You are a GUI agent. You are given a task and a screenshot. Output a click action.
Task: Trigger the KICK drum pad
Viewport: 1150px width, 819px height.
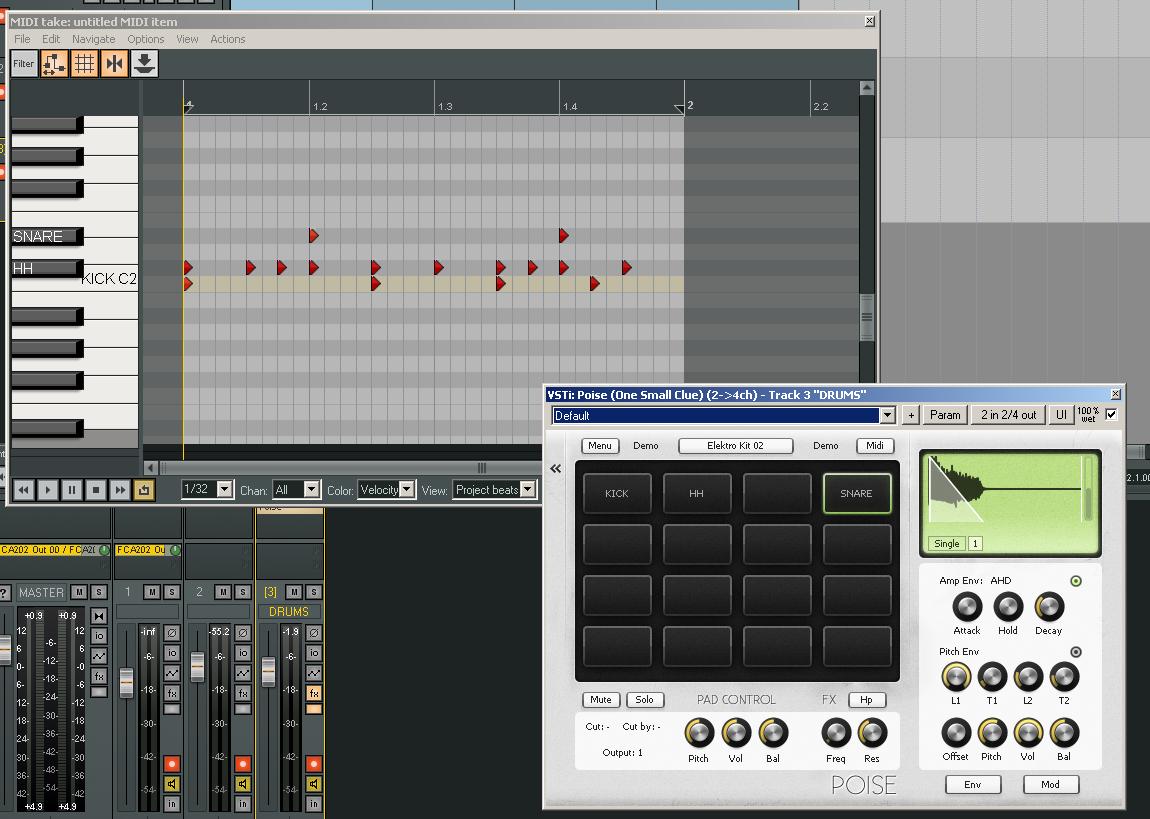click(617, 493)
